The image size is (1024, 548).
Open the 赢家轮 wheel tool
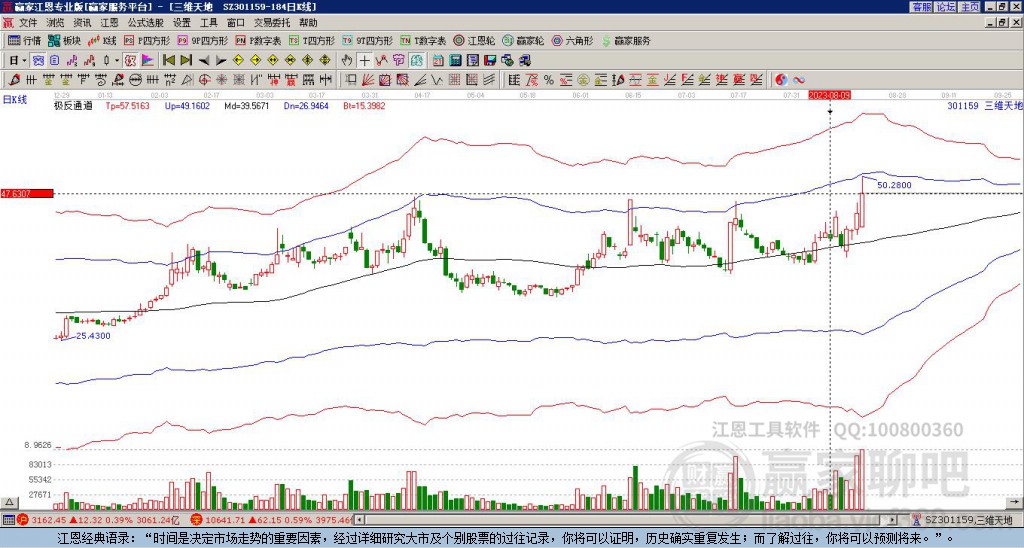(x=523, y=40)
